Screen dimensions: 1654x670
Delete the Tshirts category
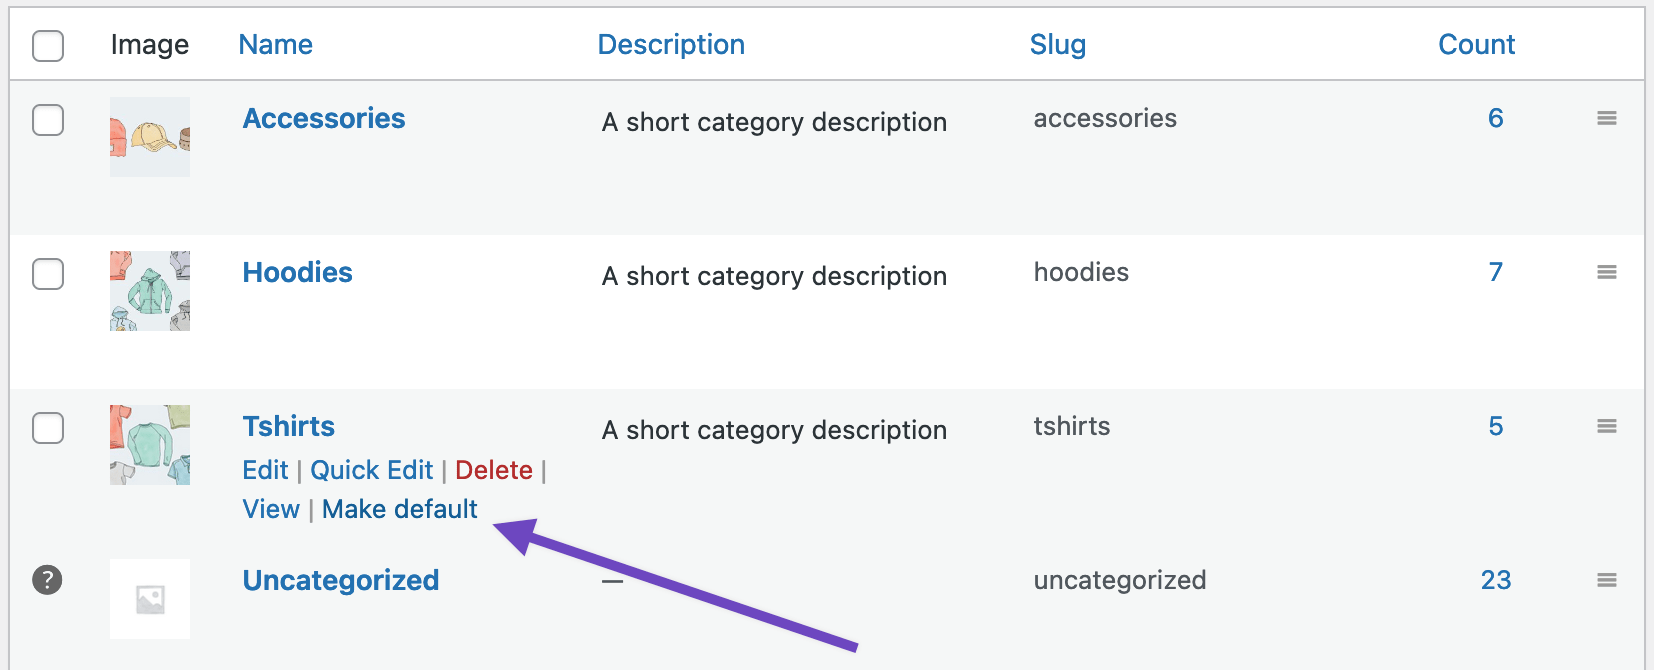pos(493,469)
